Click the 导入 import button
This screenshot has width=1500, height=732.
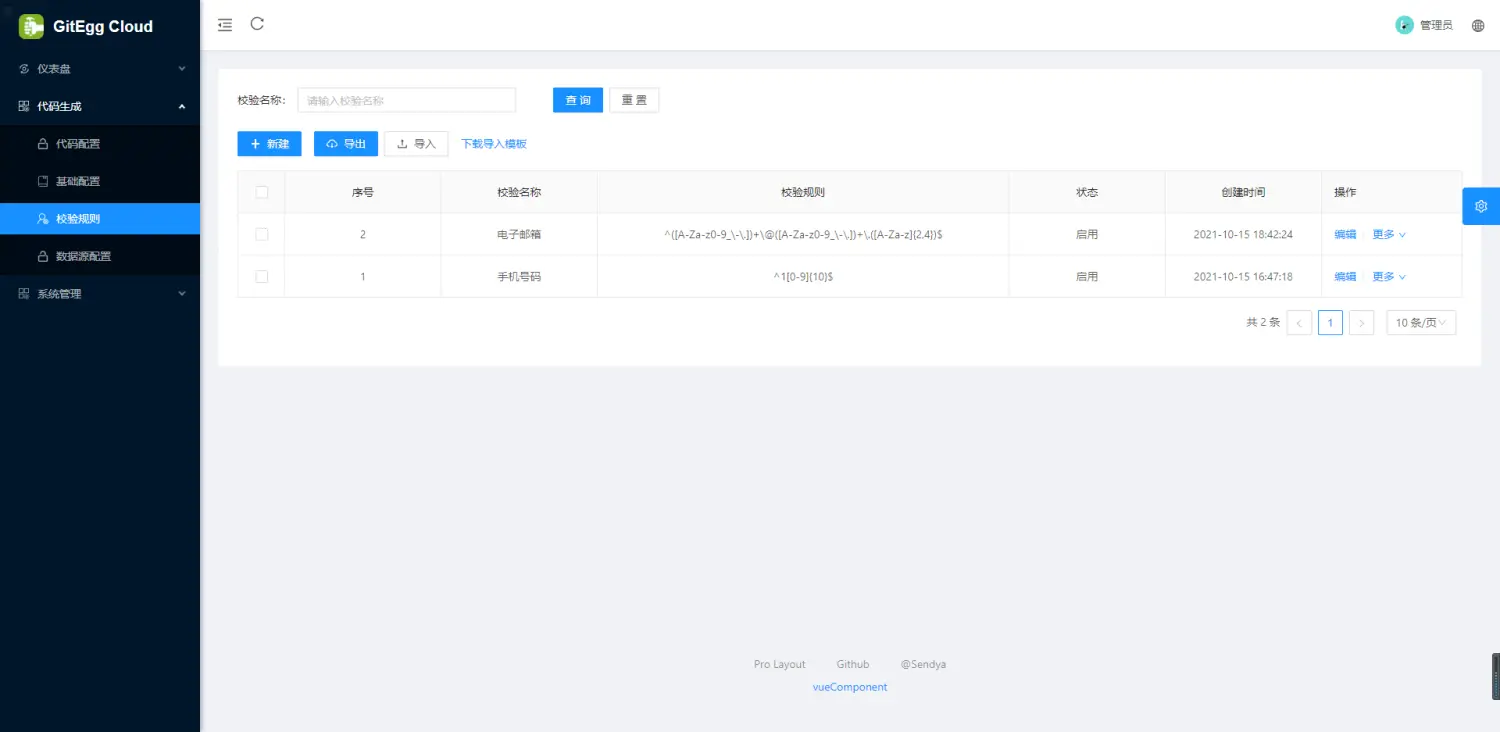(416, 144)
